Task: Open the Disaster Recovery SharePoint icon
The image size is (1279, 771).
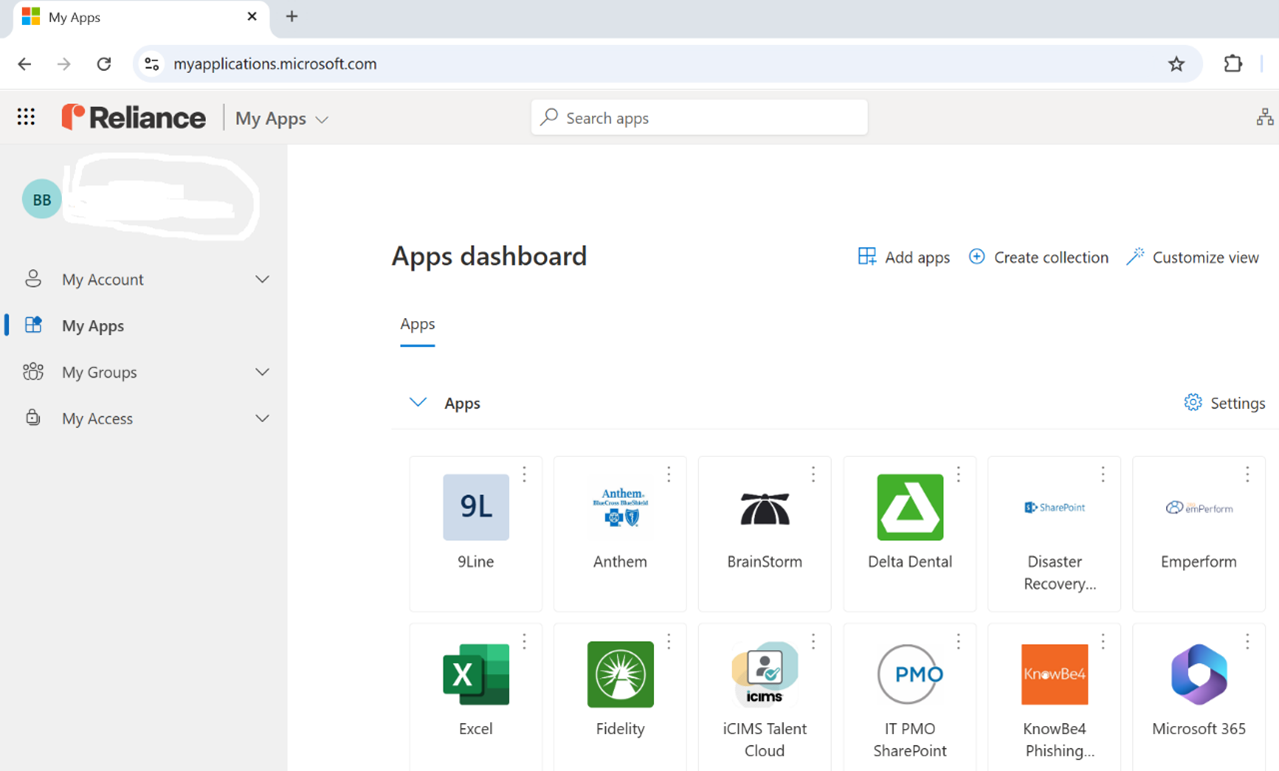Action: 1054,507
